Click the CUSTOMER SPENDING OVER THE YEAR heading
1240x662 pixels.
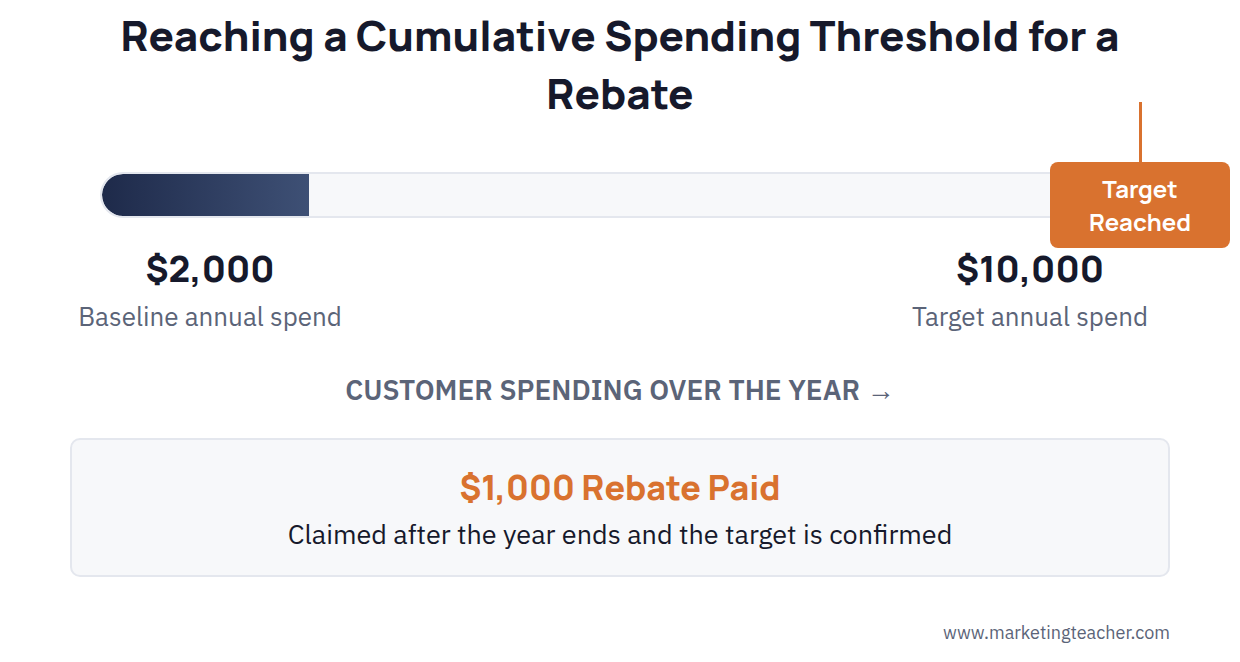(619, 391)
